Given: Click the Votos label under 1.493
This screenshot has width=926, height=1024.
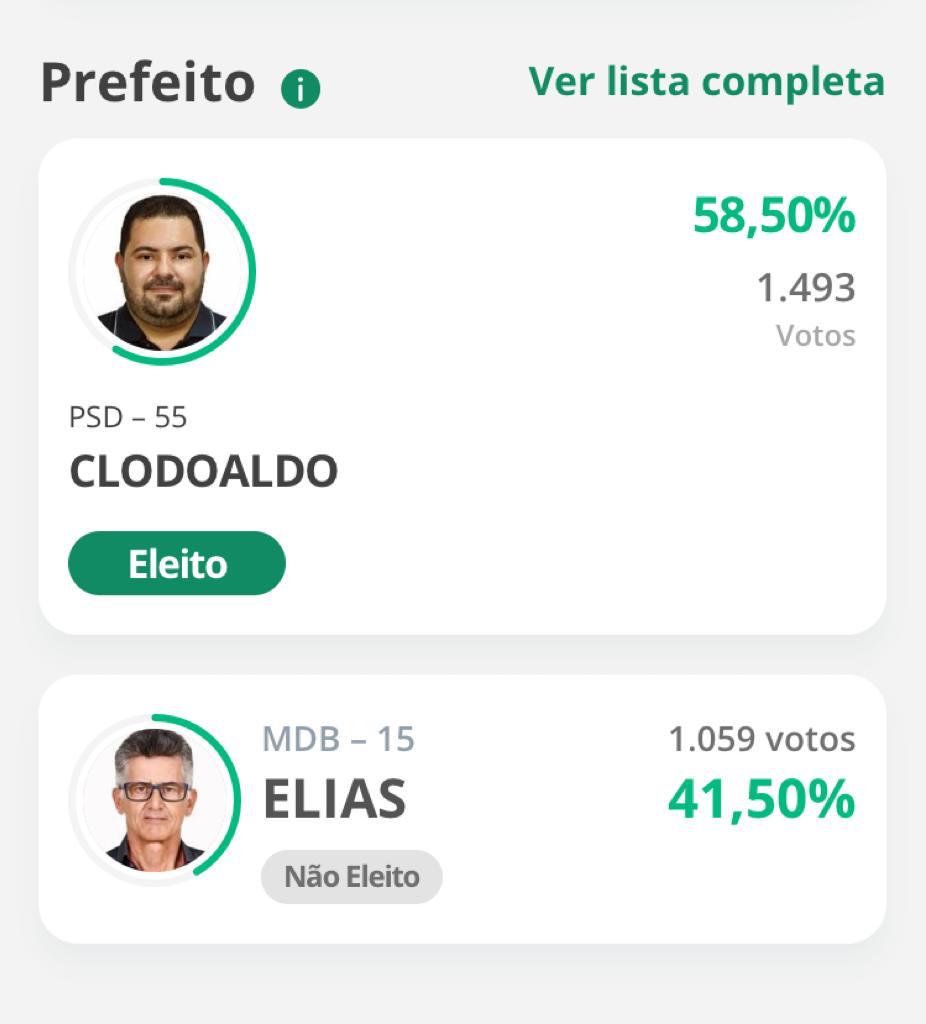Looking at the screenshot, I should coord(816,336).
